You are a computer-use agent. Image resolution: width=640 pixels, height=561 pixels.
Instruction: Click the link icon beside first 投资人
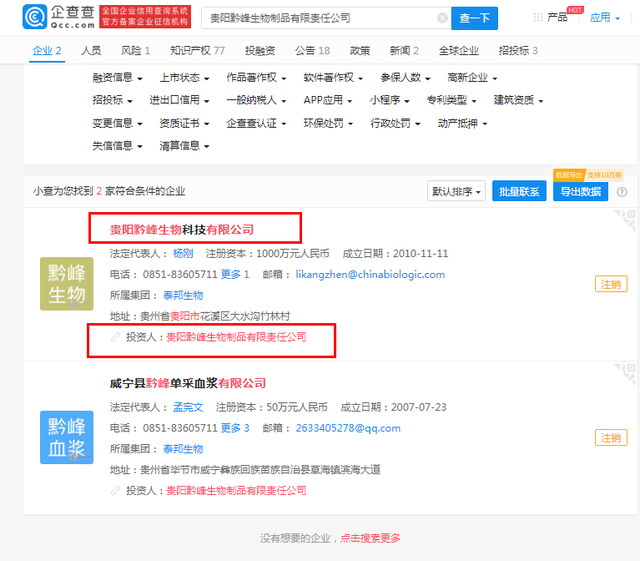[115, 338]
